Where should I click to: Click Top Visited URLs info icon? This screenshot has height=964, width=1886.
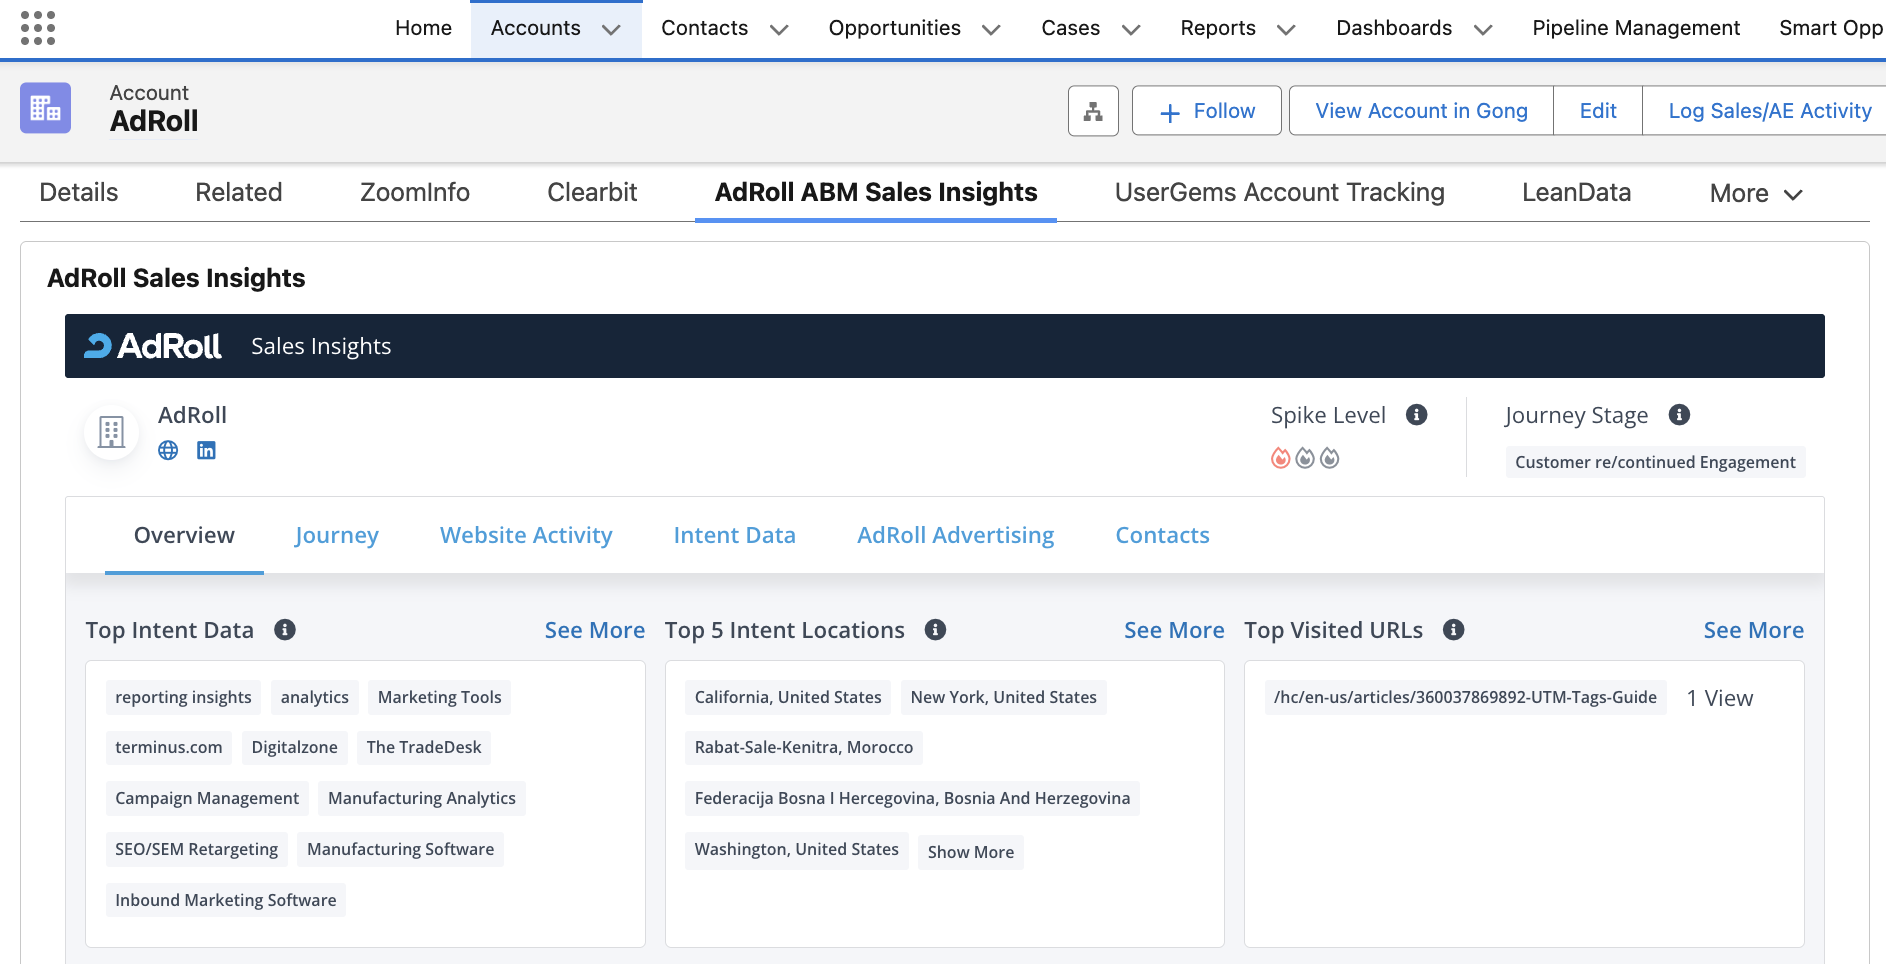click(x=1453, y=630)
